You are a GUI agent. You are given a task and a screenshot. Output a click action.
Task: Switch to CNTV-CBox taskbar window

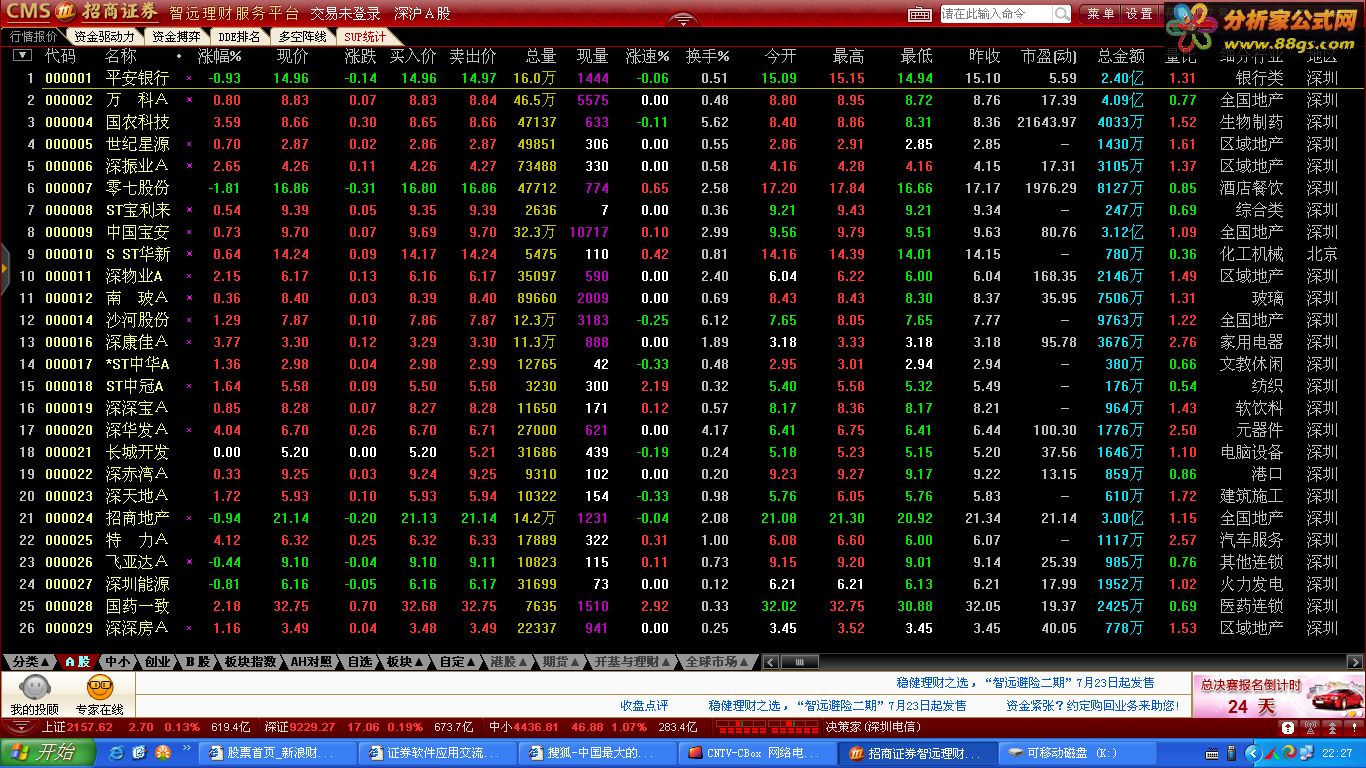click(x=760, y=752)
